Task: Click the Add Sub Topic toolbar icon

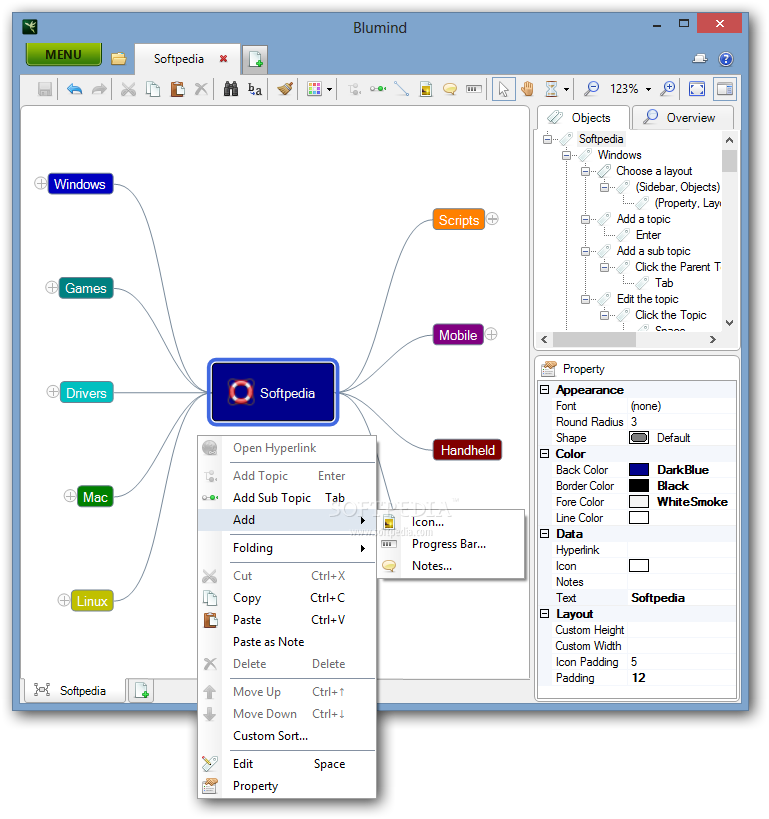Action: point(378,89)
